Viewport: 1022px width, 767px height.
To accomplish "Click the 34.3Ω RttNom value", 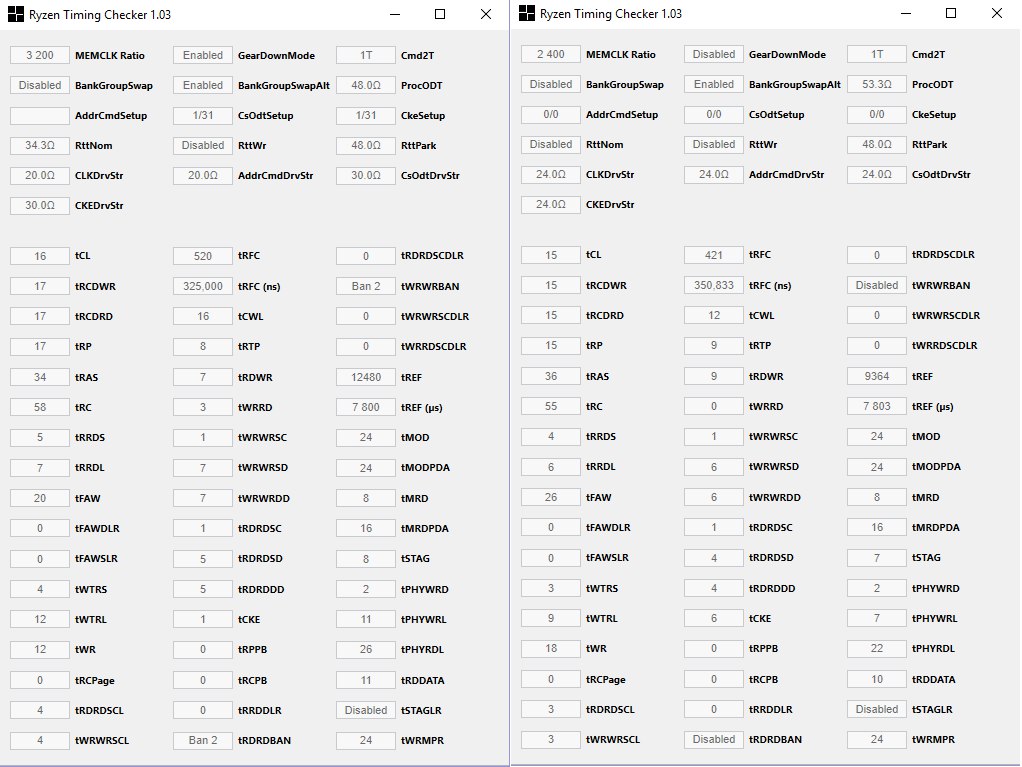I will tap(40, 145).
